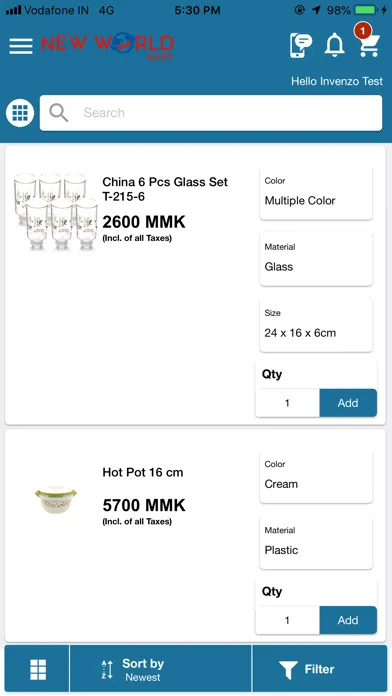Open the hamburger menu
392x696 pixels.
point(21,46)
